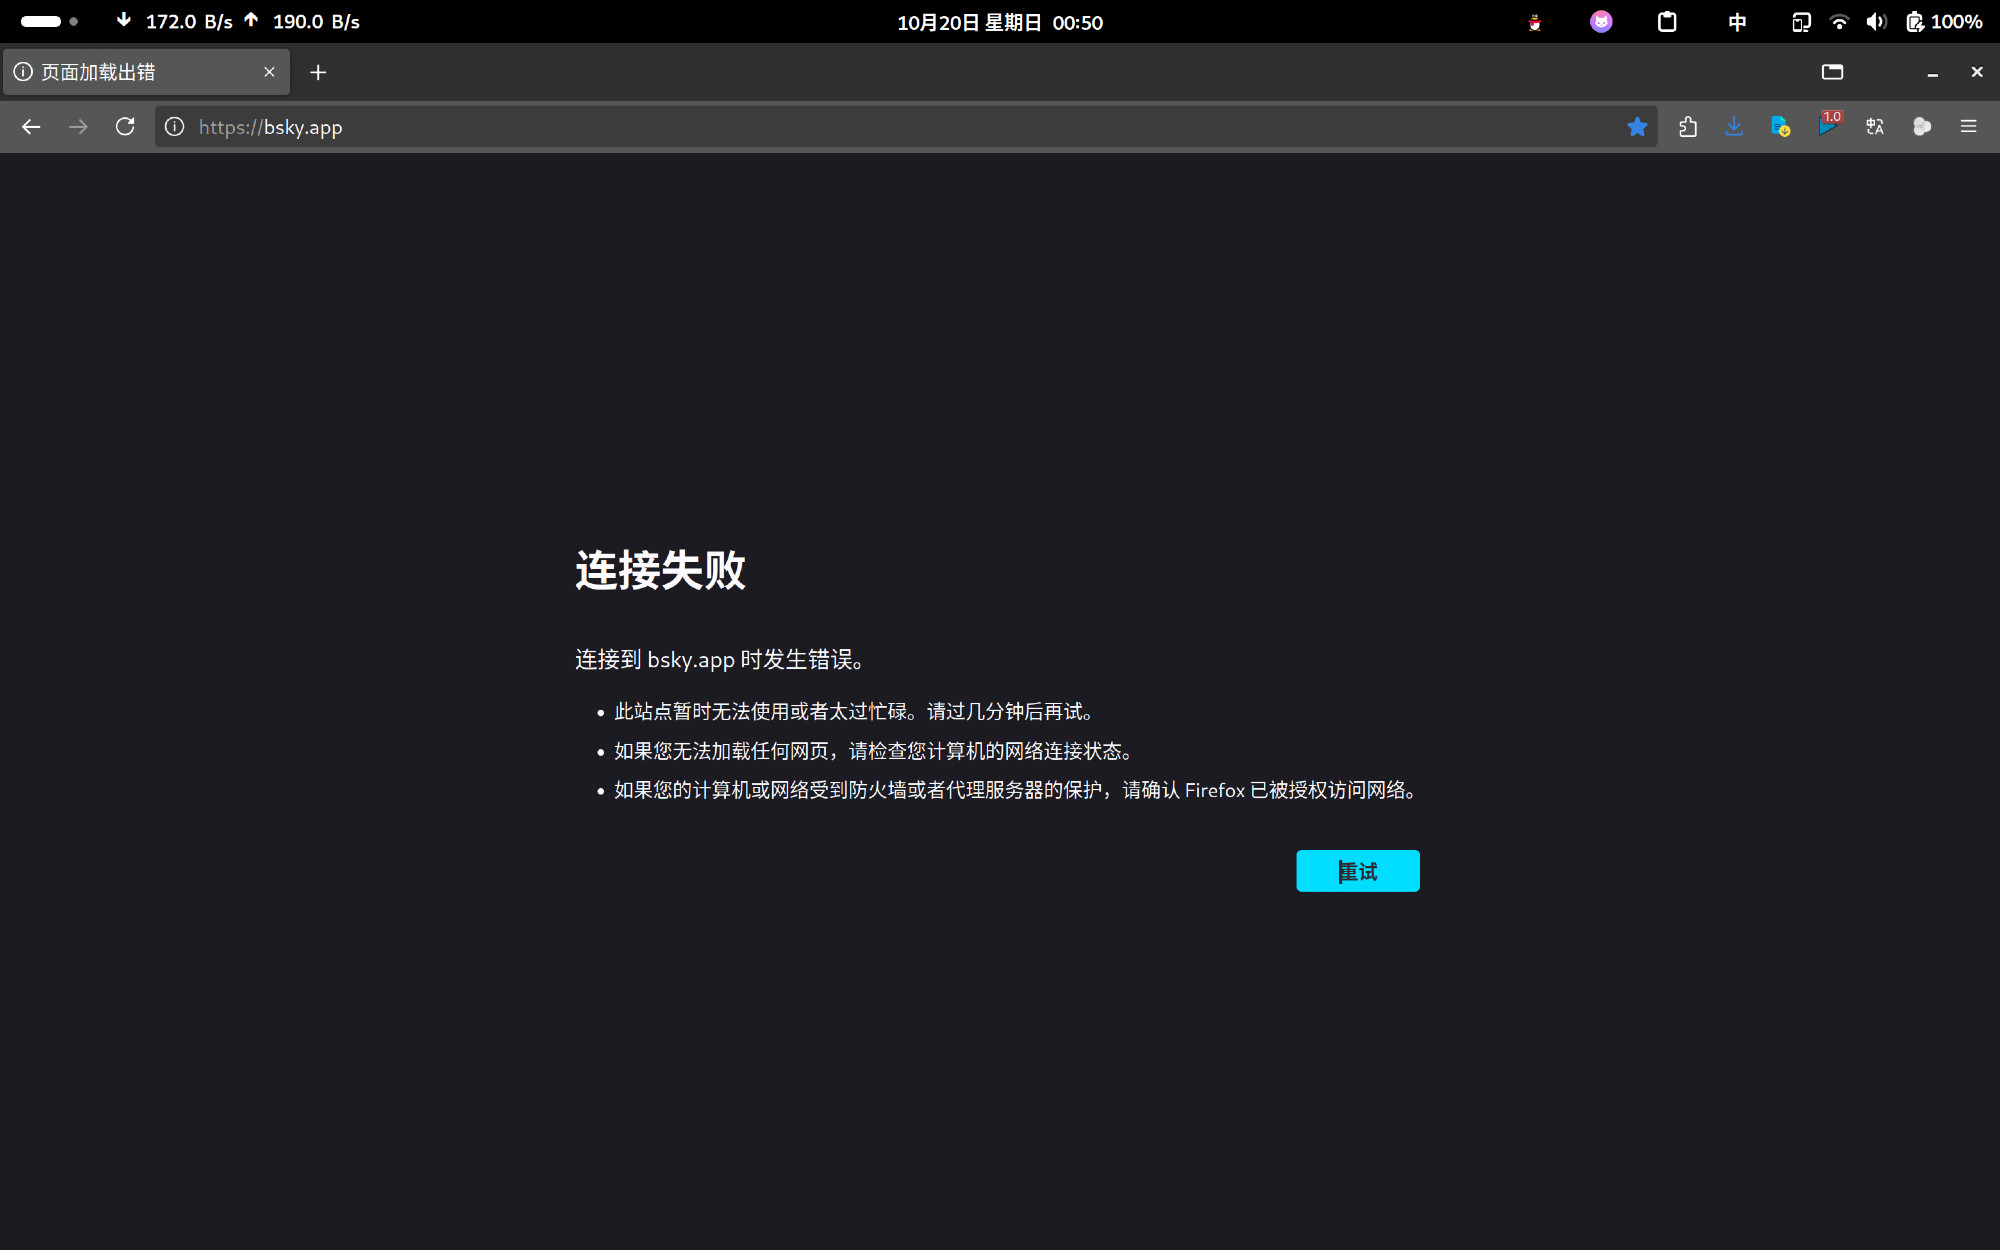Image resolution: width=2000 pixels, height=1250 pixels.
Task: Open the Firefox hamburger menu
Action: click(1969, 127)
